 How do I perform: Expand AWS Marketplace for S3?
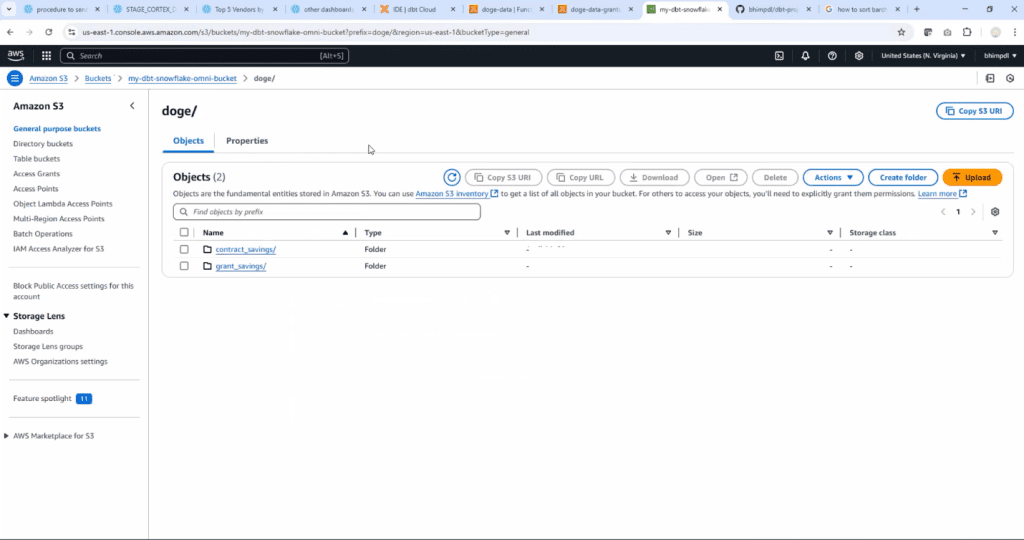[7, 436]
